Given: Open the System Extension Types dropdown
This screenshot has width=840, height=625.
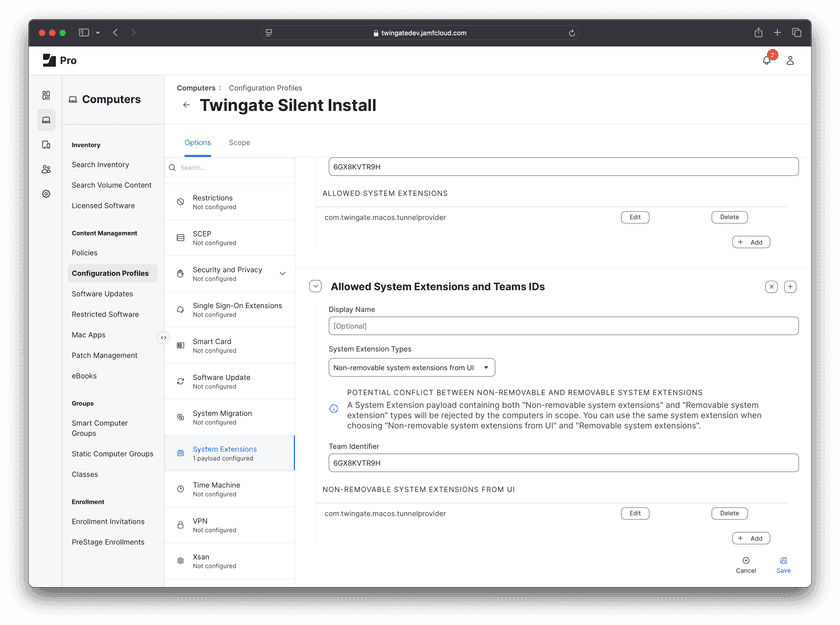Looking at the screenshot, I should (x=411, y=368).
